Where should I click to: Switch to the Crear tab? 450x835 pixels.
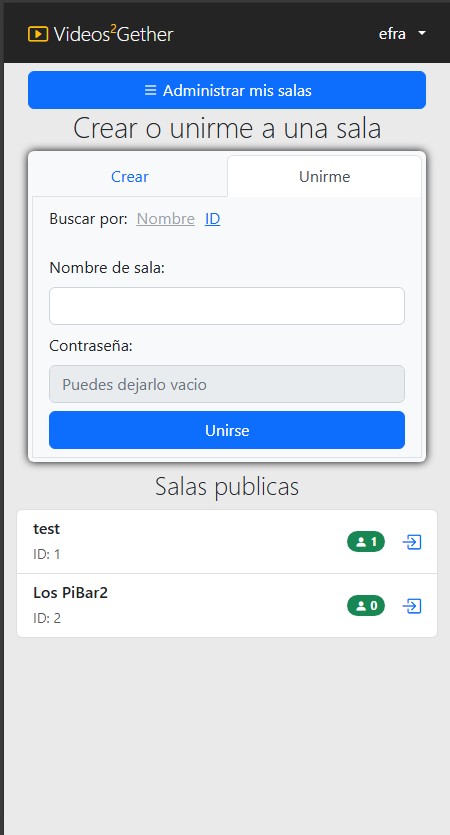tap(129, 176)
